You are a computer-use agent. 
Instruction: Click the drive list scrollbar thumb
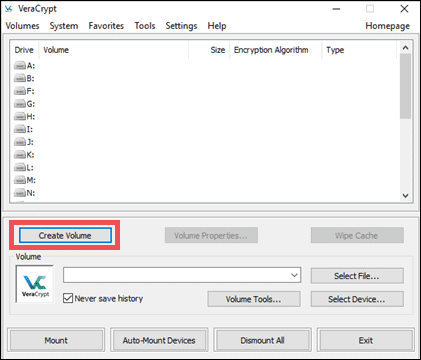405,86
